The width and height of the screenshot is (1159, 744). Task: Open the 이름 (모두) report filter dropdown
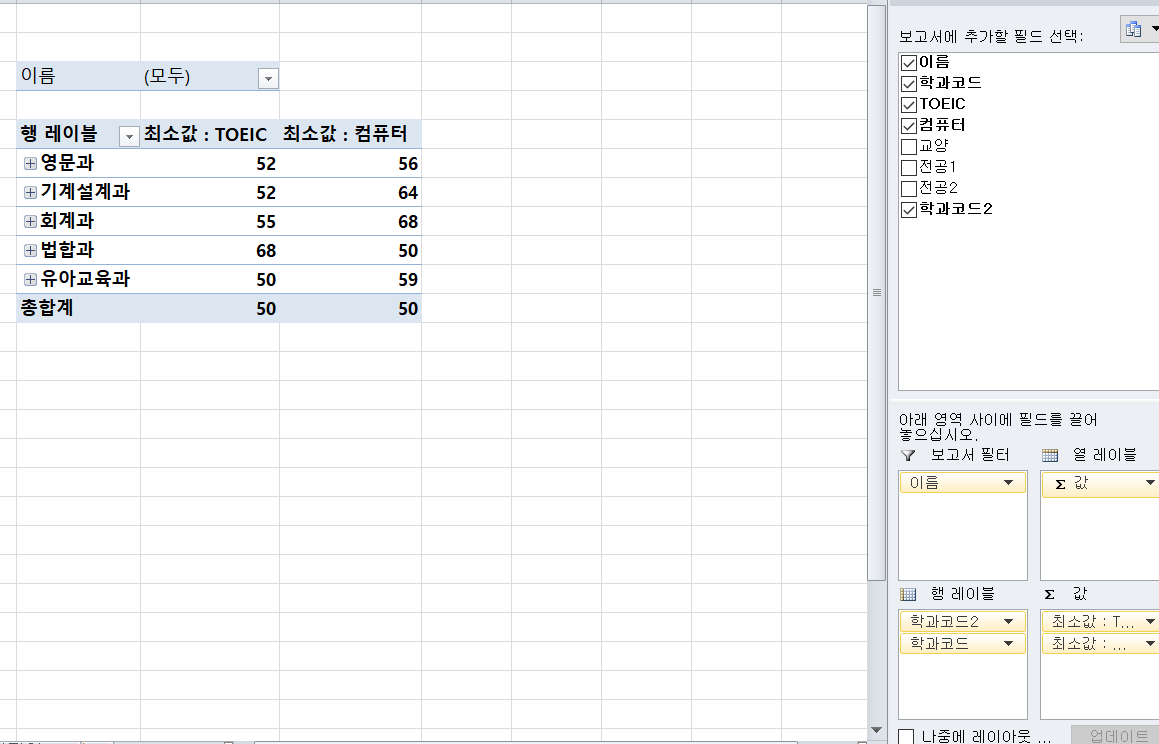click(x=268, y=79)
